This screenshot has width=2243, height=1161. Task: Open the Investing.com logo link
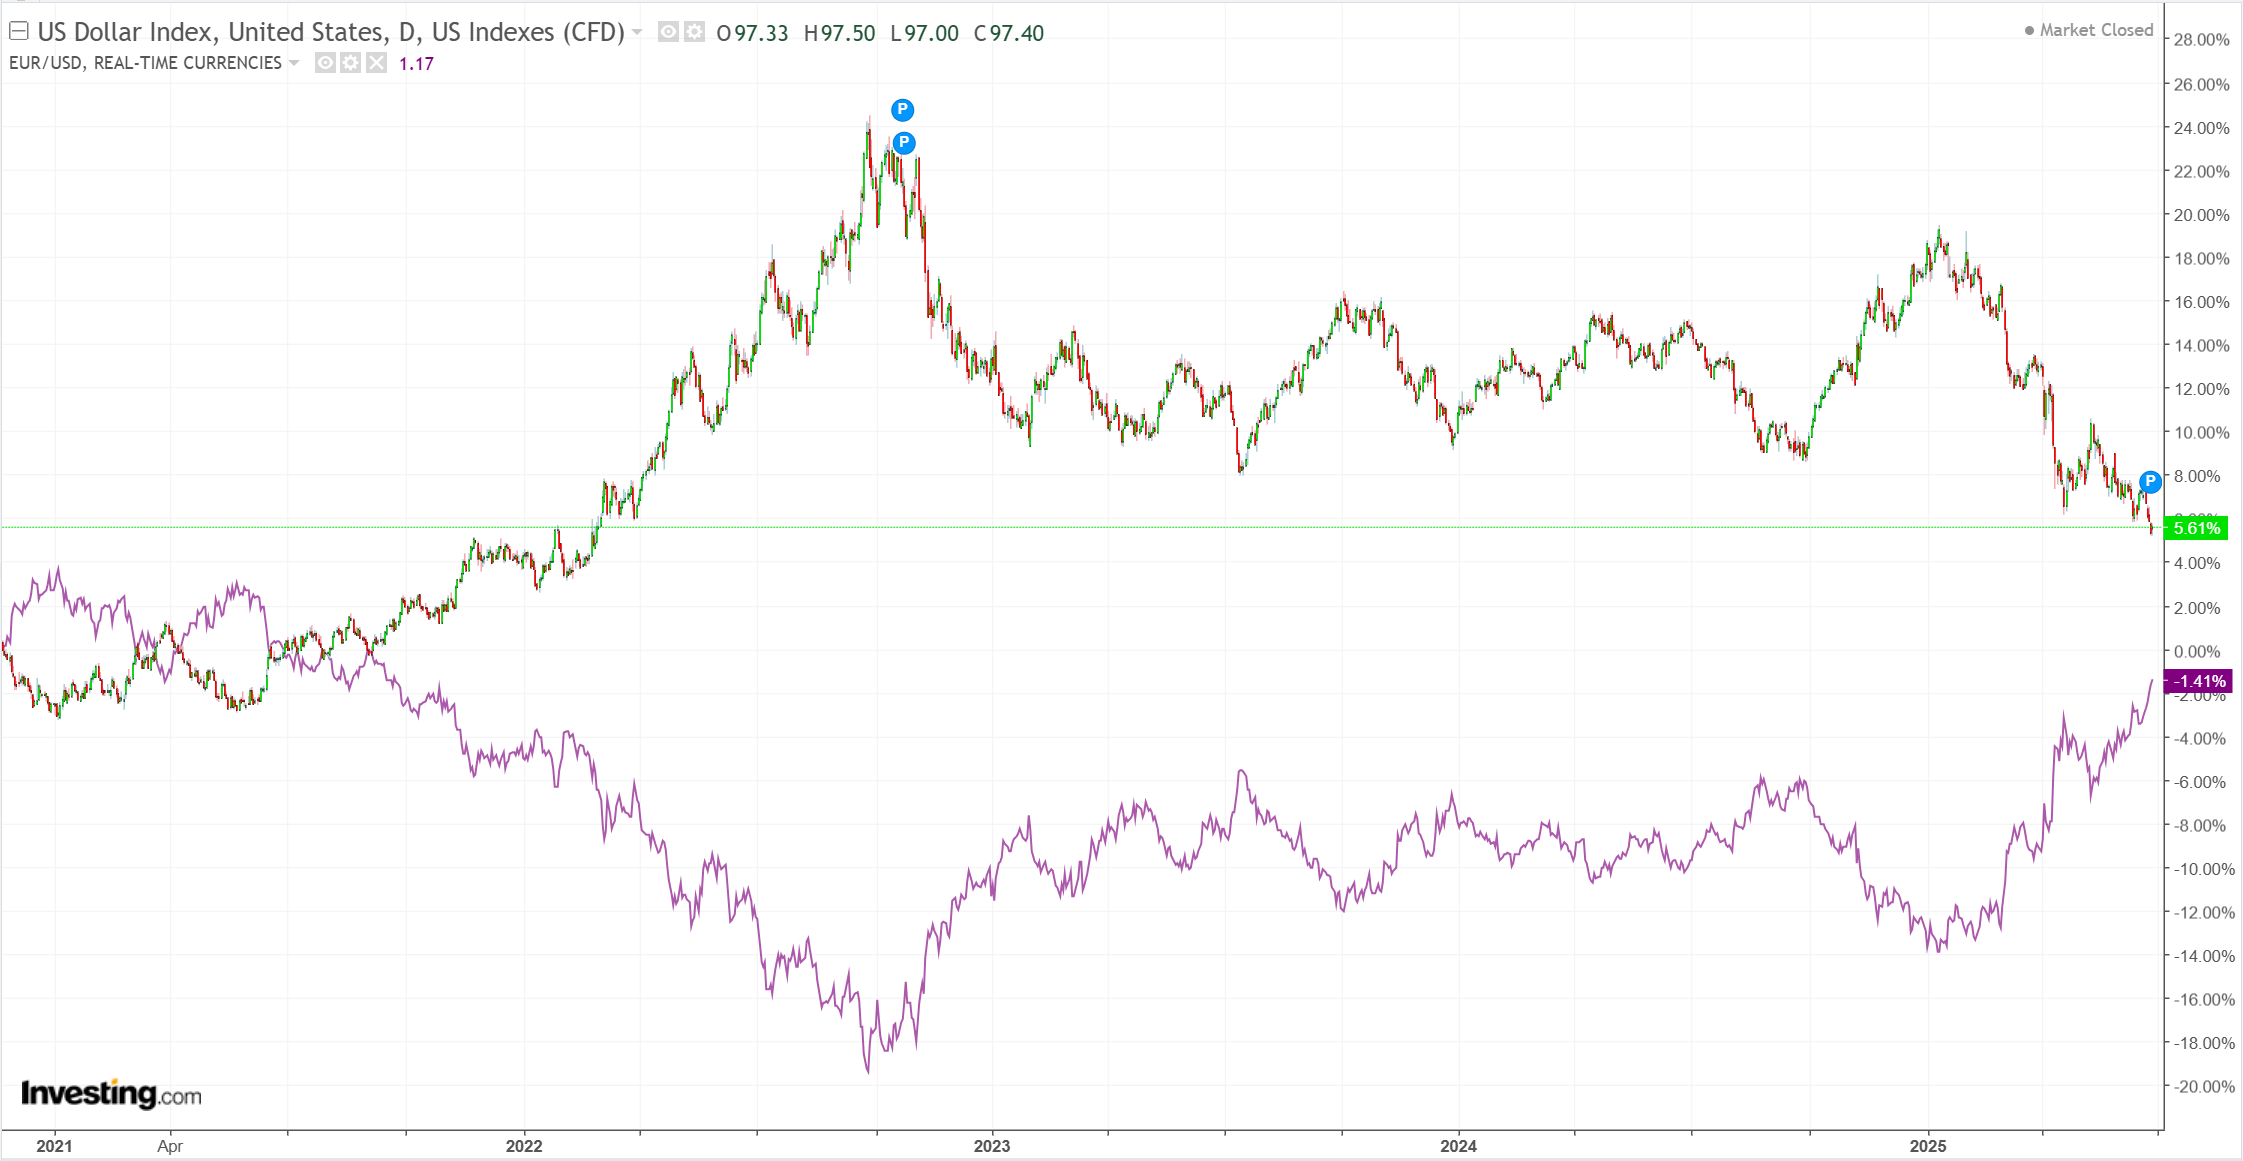pos(111,1093)
